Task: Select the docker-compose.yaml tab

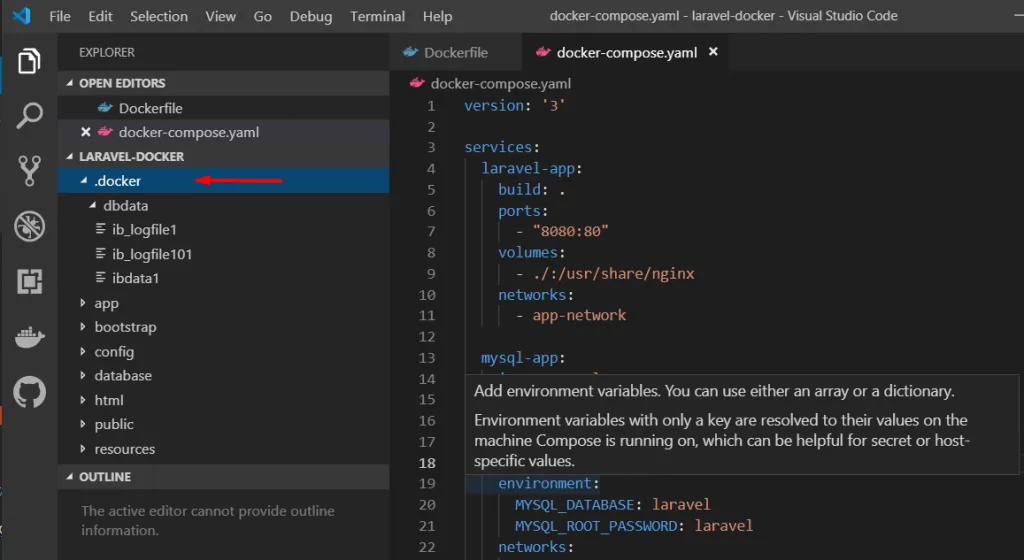Action: (626, 52)
